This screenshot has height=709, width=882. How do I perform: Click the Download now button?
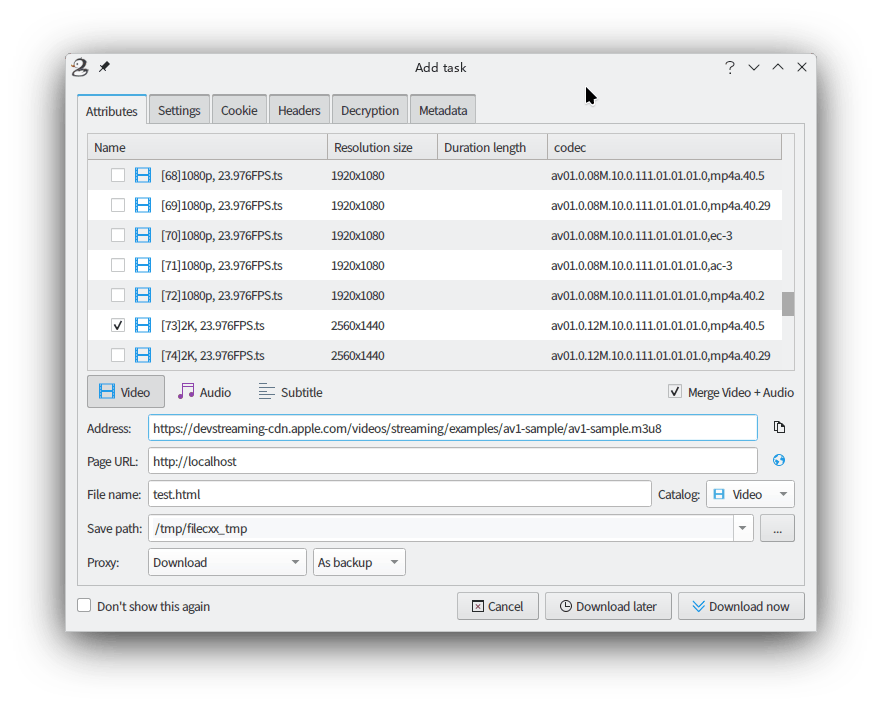[x=741, y=606]
